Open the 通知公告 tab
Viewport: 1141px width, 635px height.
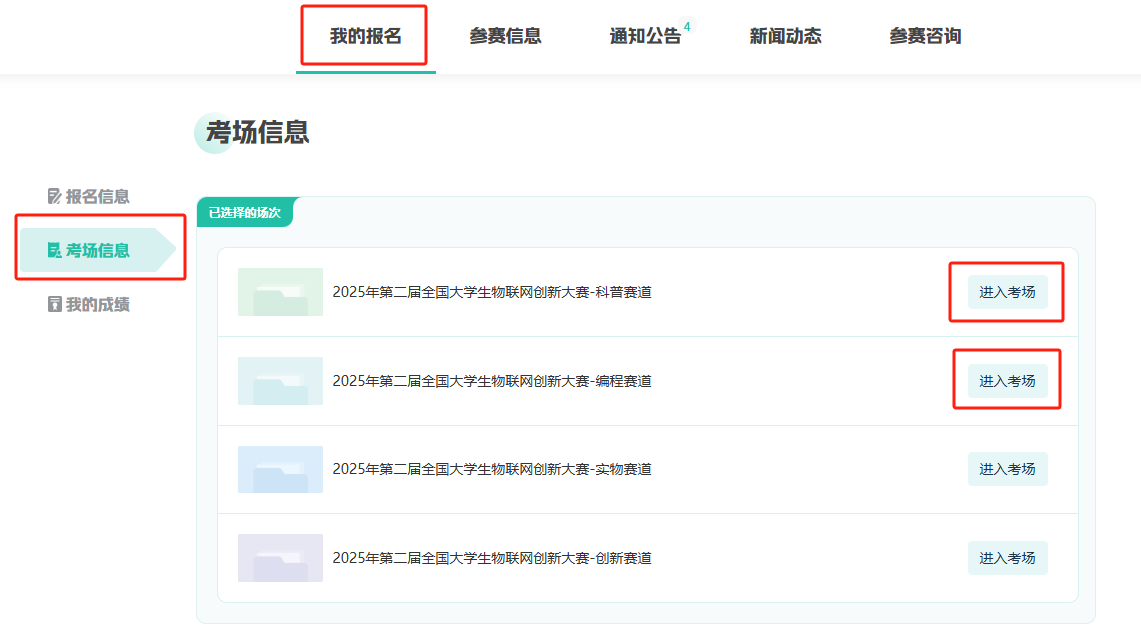[645, 36]
